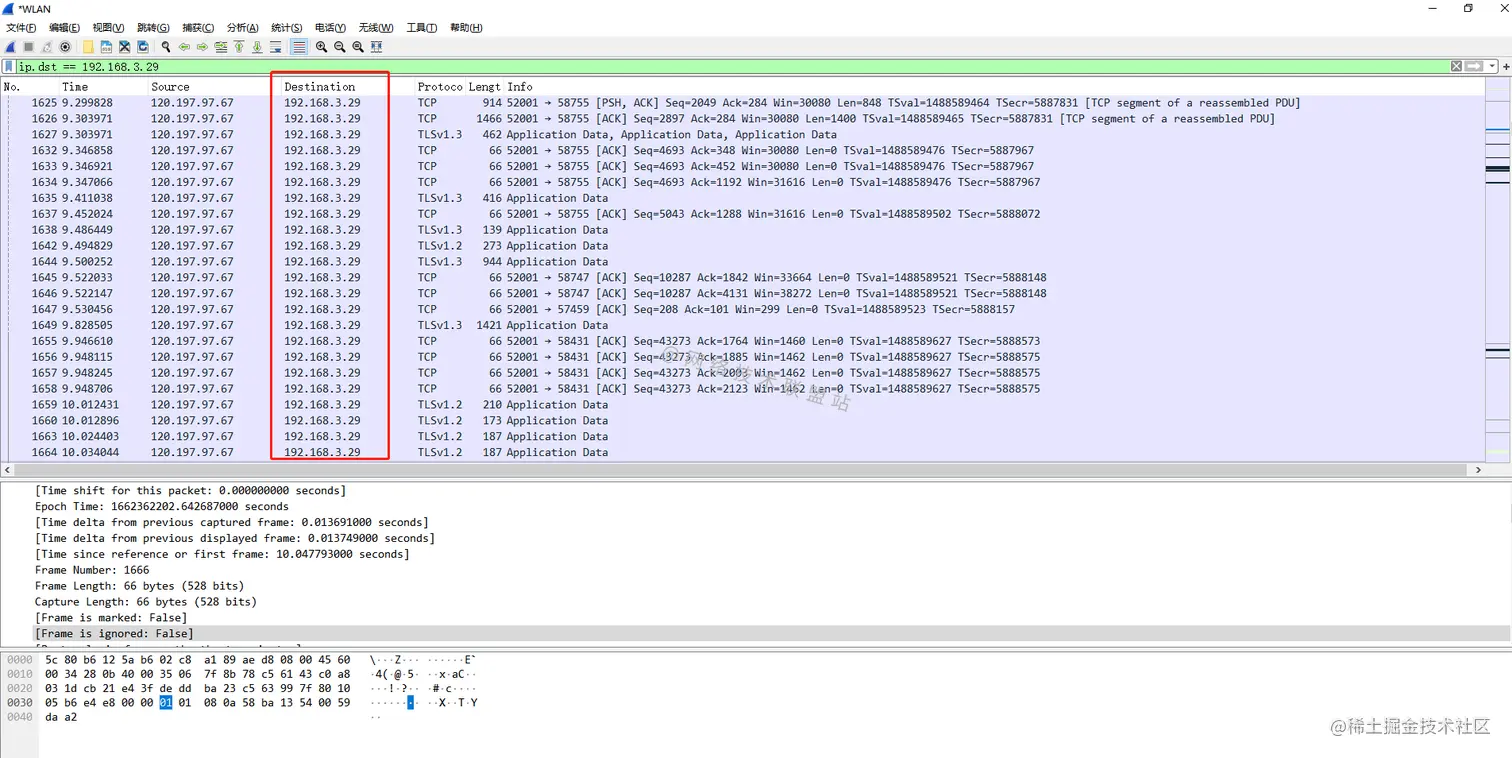The width and height of the screenshot is (1512, 758).
Task: Sort by the Protocol column header
Action: coord(440,87)
